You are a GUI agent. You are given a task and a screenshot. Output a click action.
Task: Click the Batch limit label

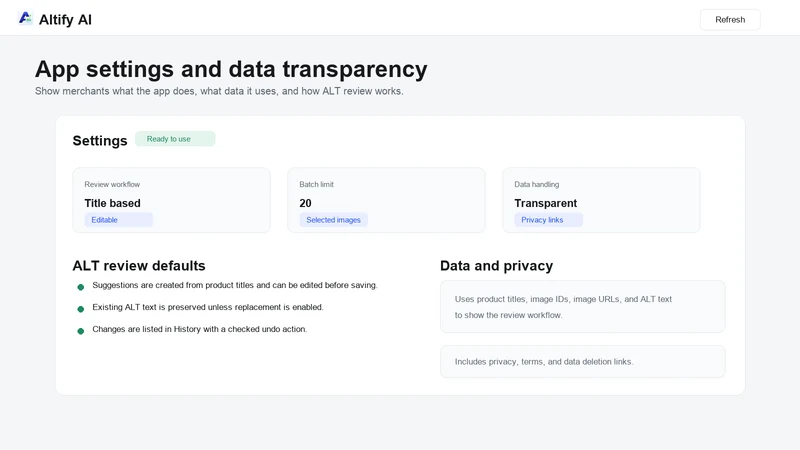coord(316,184)
